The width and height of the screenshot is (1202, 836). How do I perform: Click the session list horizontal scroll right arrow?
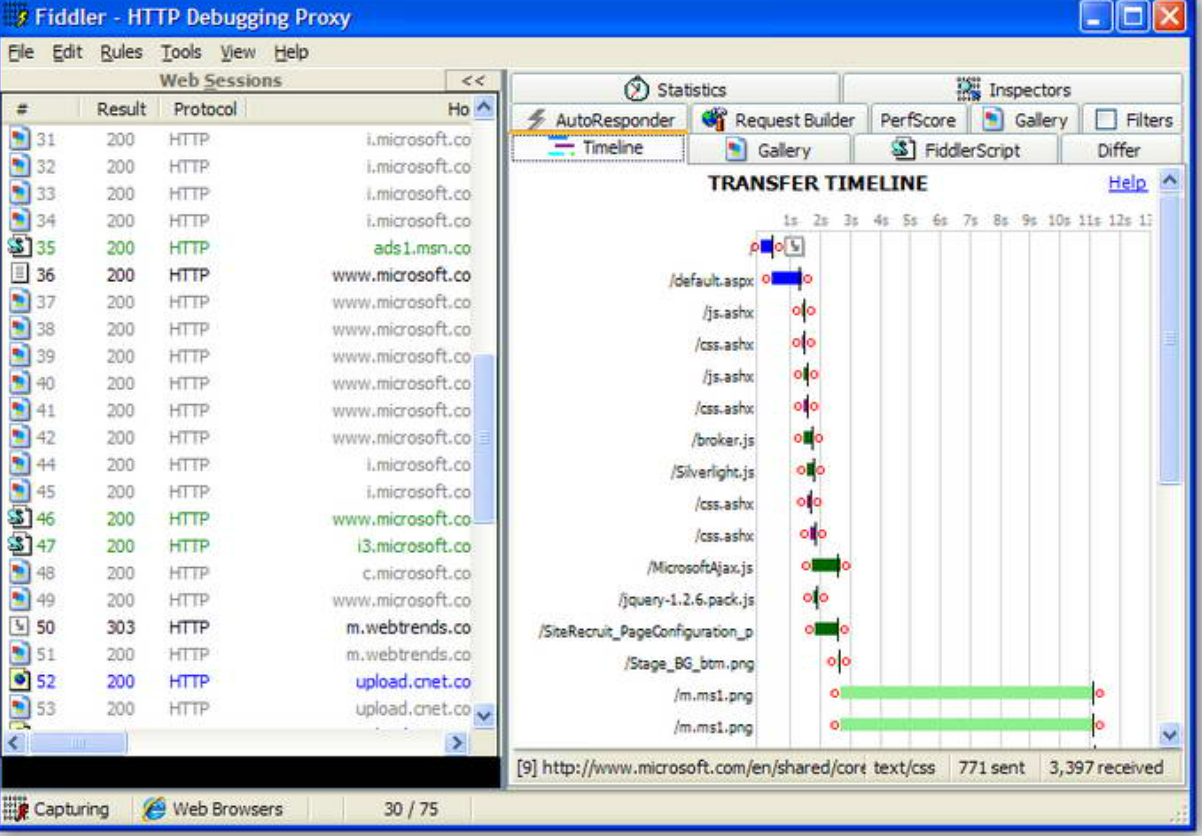click(x=456, y=743)
